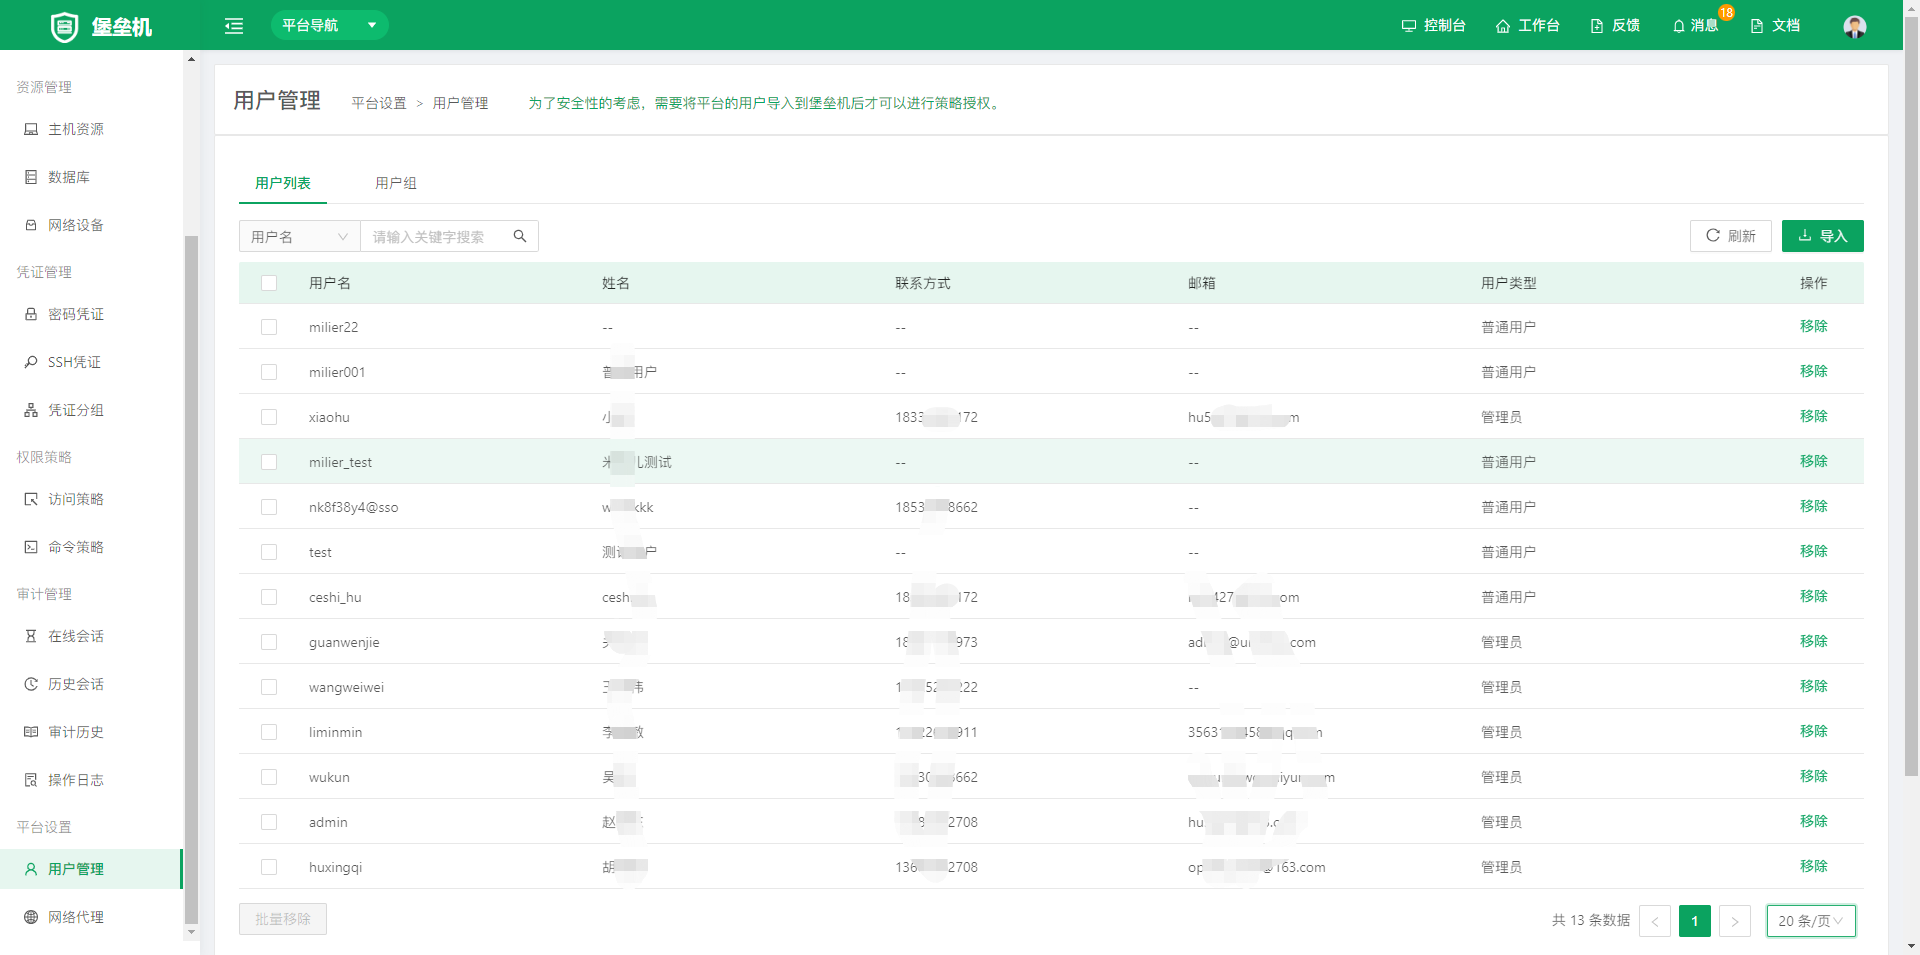Click the 导入 import button

tap(1823, 236)
